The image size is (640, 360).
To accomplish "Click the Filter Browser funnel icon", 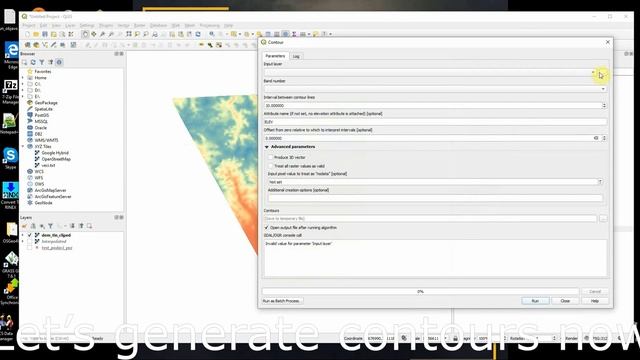I will (x=42, y=62).
